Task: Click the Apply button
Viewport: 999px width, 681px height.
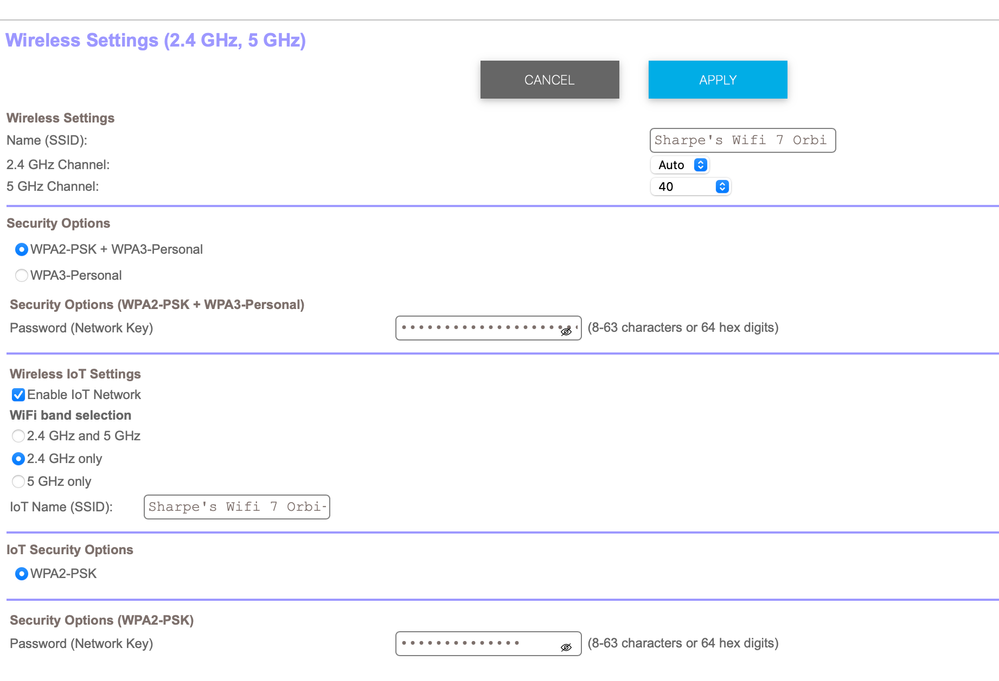Action: tap(717, 79)
